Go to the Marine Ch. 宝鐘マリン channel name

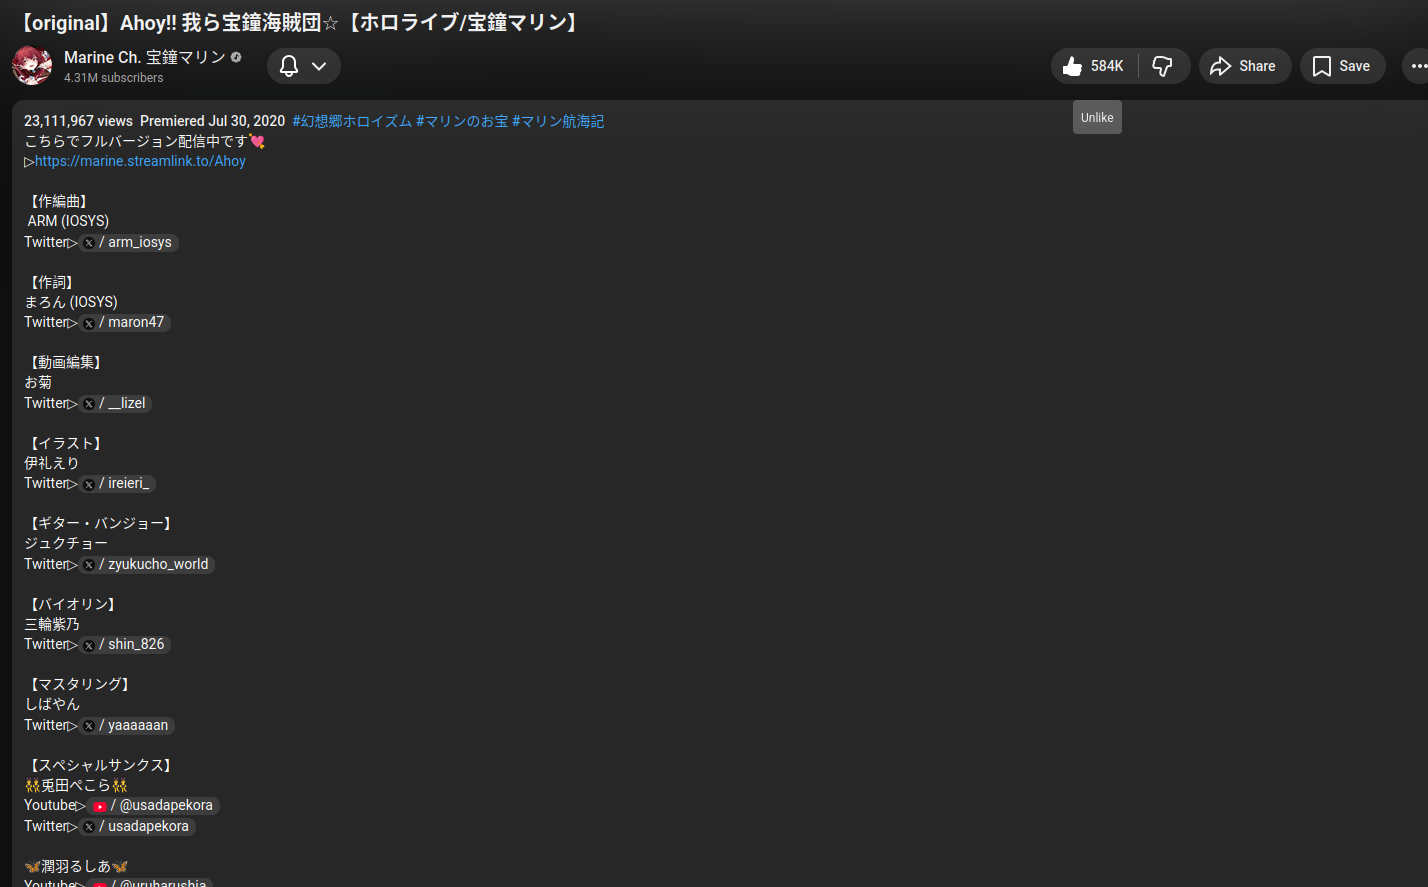coord(145,57)
